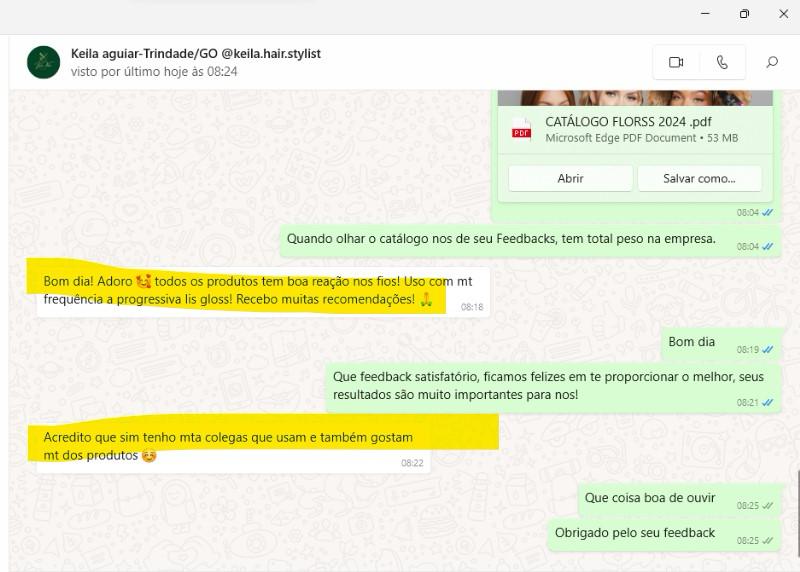Open the chat search magnifier icon
The image size is (800, 572).
(x=772, y=62)
